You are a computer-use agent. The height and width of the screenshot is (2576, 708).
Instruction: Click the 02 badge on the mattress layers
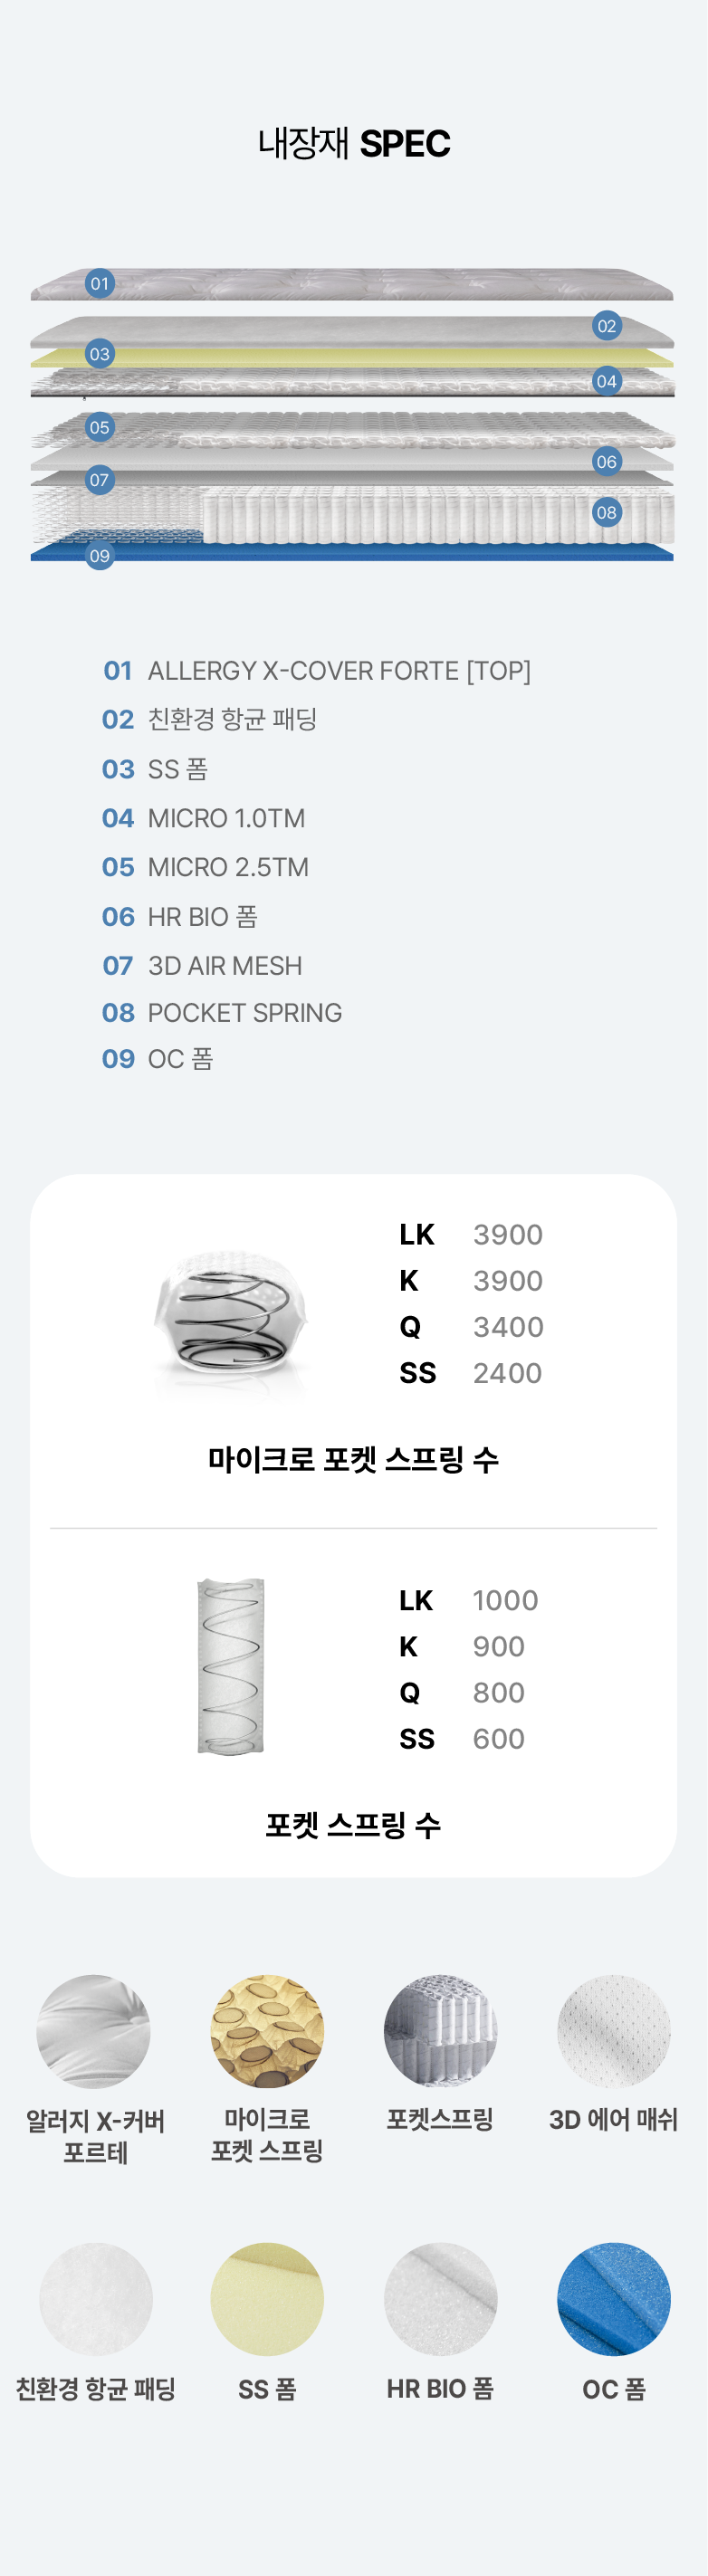(606, 326)
